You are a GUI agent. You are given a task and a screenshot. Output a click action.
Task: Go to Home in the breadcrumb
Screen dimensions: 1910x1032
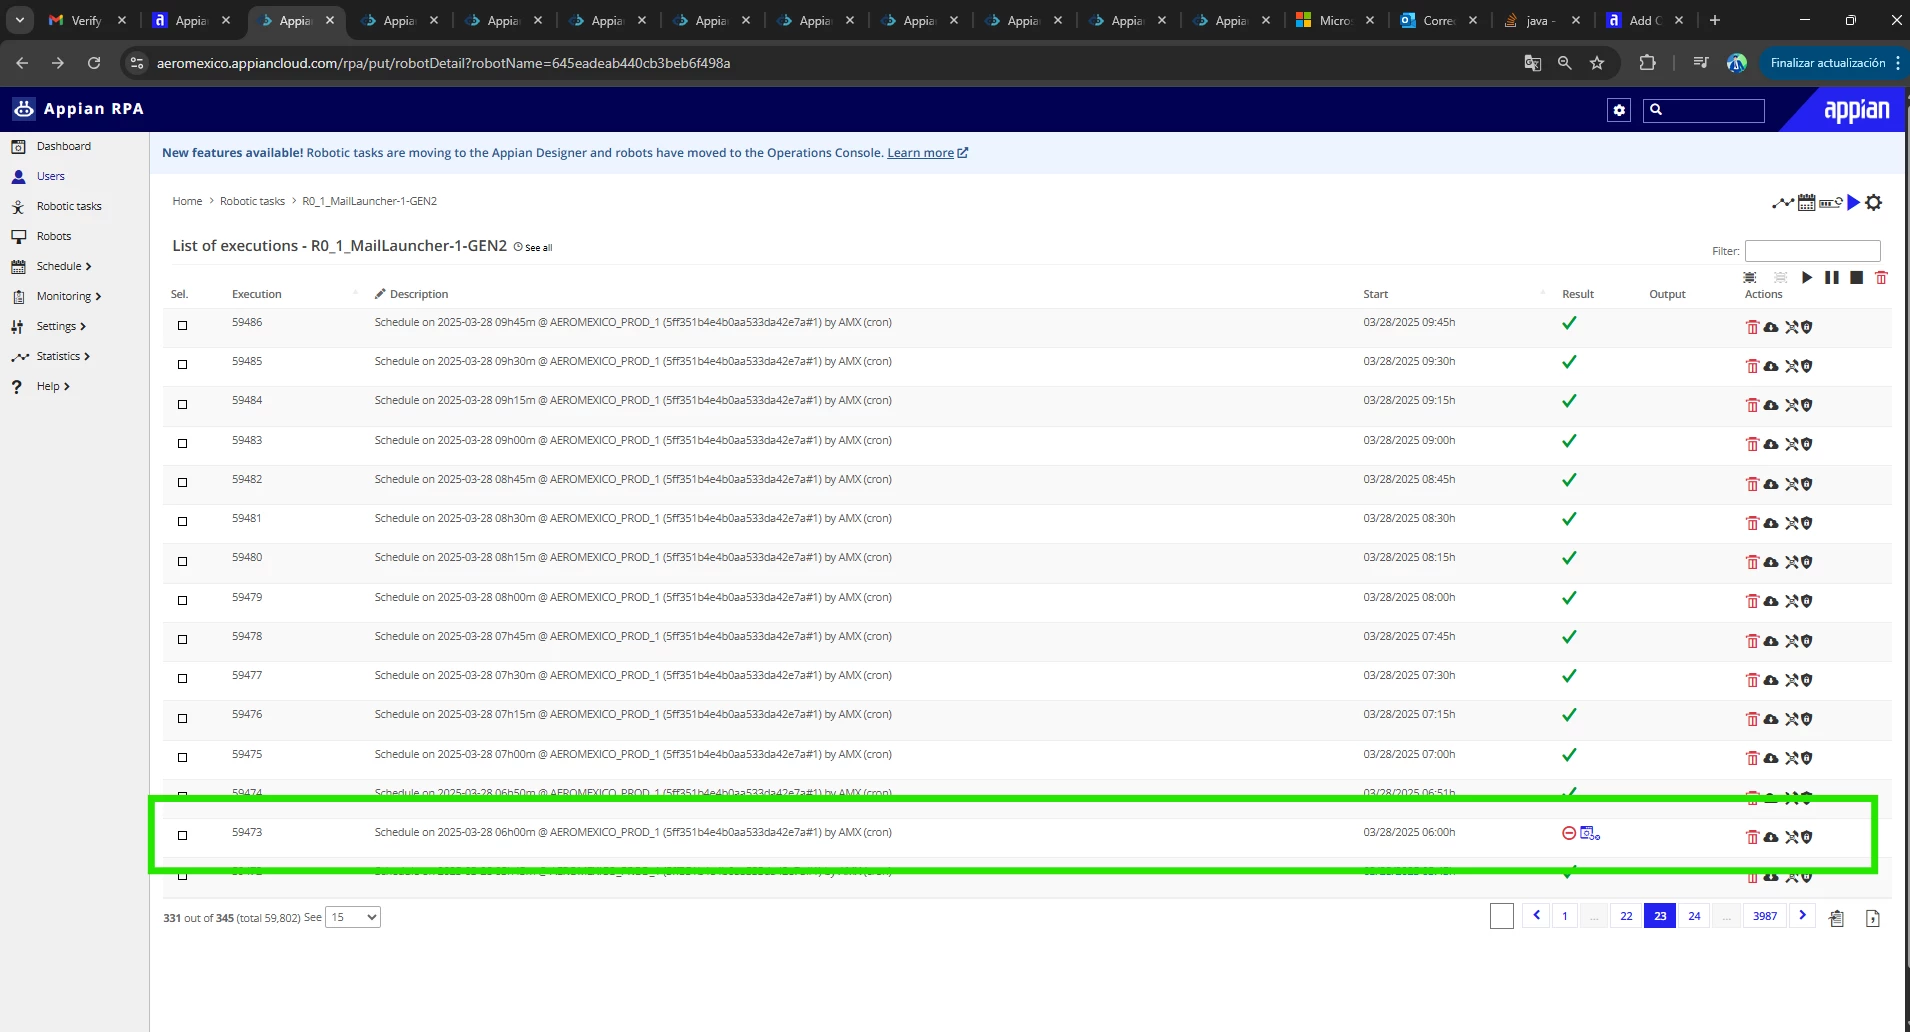click(x=187, y=201)
